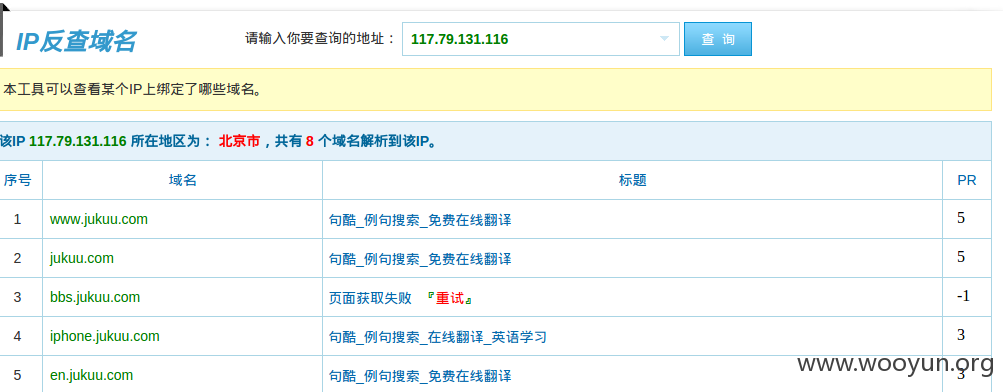Click the 北京市 region text

tap(239, 142)
